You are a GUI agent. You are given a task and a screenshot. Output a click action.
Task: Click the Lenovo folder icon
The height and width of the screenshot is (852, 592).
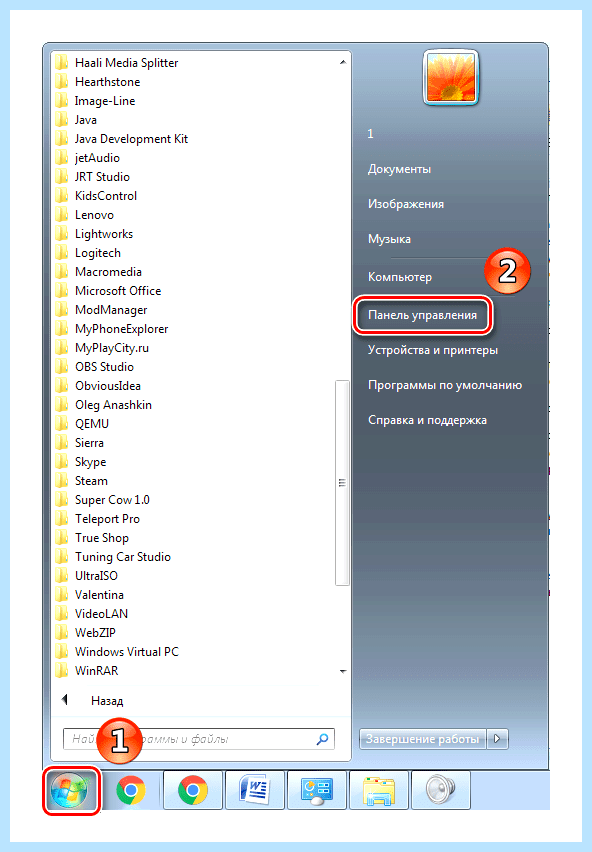(x=61, y=215)
